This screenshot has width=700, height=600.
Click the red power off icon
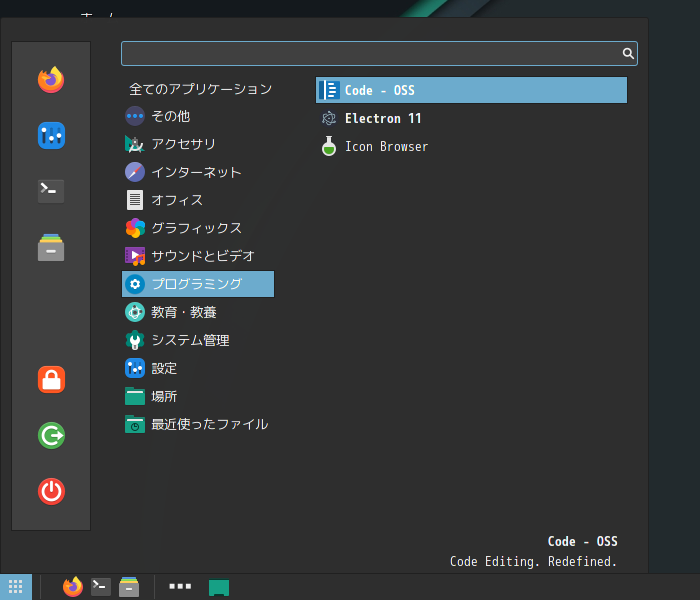pyautogui.click(x=51, y=492)
